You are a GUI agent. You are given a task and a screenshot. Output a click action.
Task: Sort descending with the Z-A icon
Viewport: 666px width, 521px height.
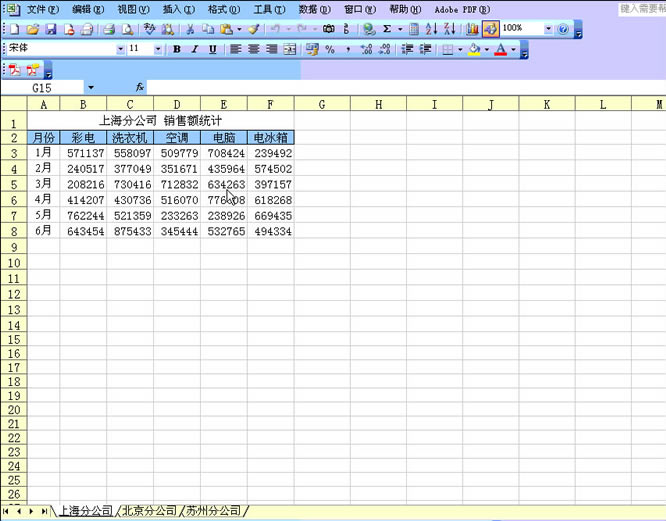(x=450, y=29)
